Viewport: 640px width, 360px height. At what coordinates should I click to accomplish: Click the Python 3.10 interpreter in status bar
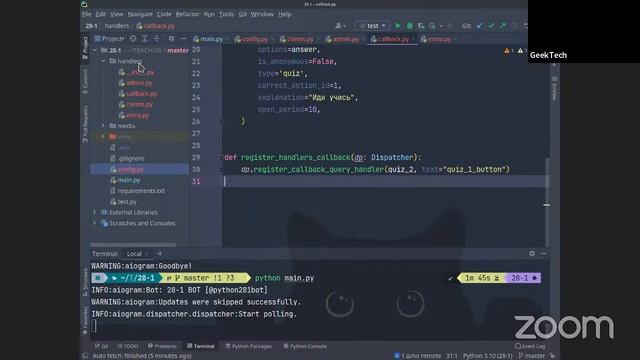point(488,356)
